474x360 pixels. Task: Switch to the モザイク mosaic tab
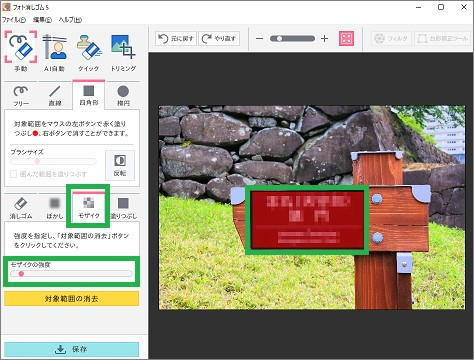click(89, 207)
